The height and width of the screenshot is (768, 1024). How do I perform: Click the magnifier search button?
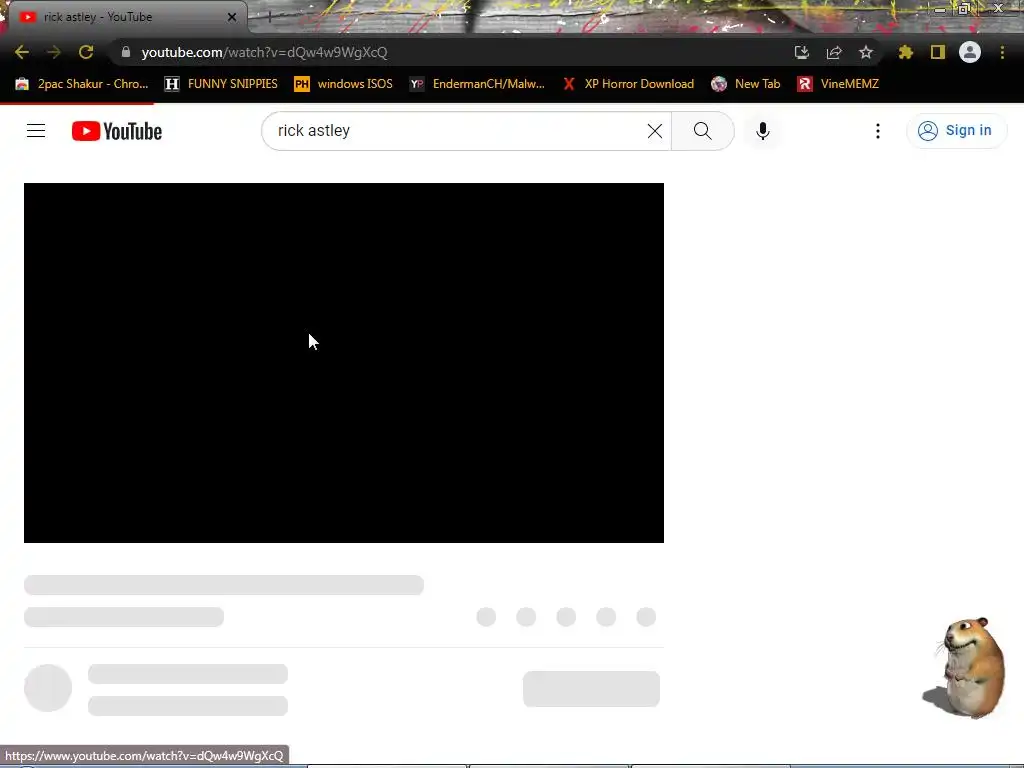pyautogui.click(x=703, y=131)
